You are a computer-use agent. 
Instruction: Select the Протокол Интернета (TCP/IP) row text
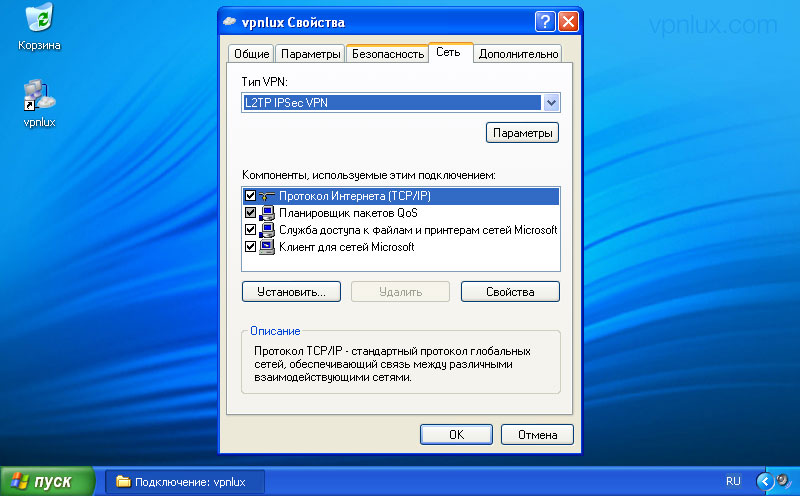coord(355,196)
